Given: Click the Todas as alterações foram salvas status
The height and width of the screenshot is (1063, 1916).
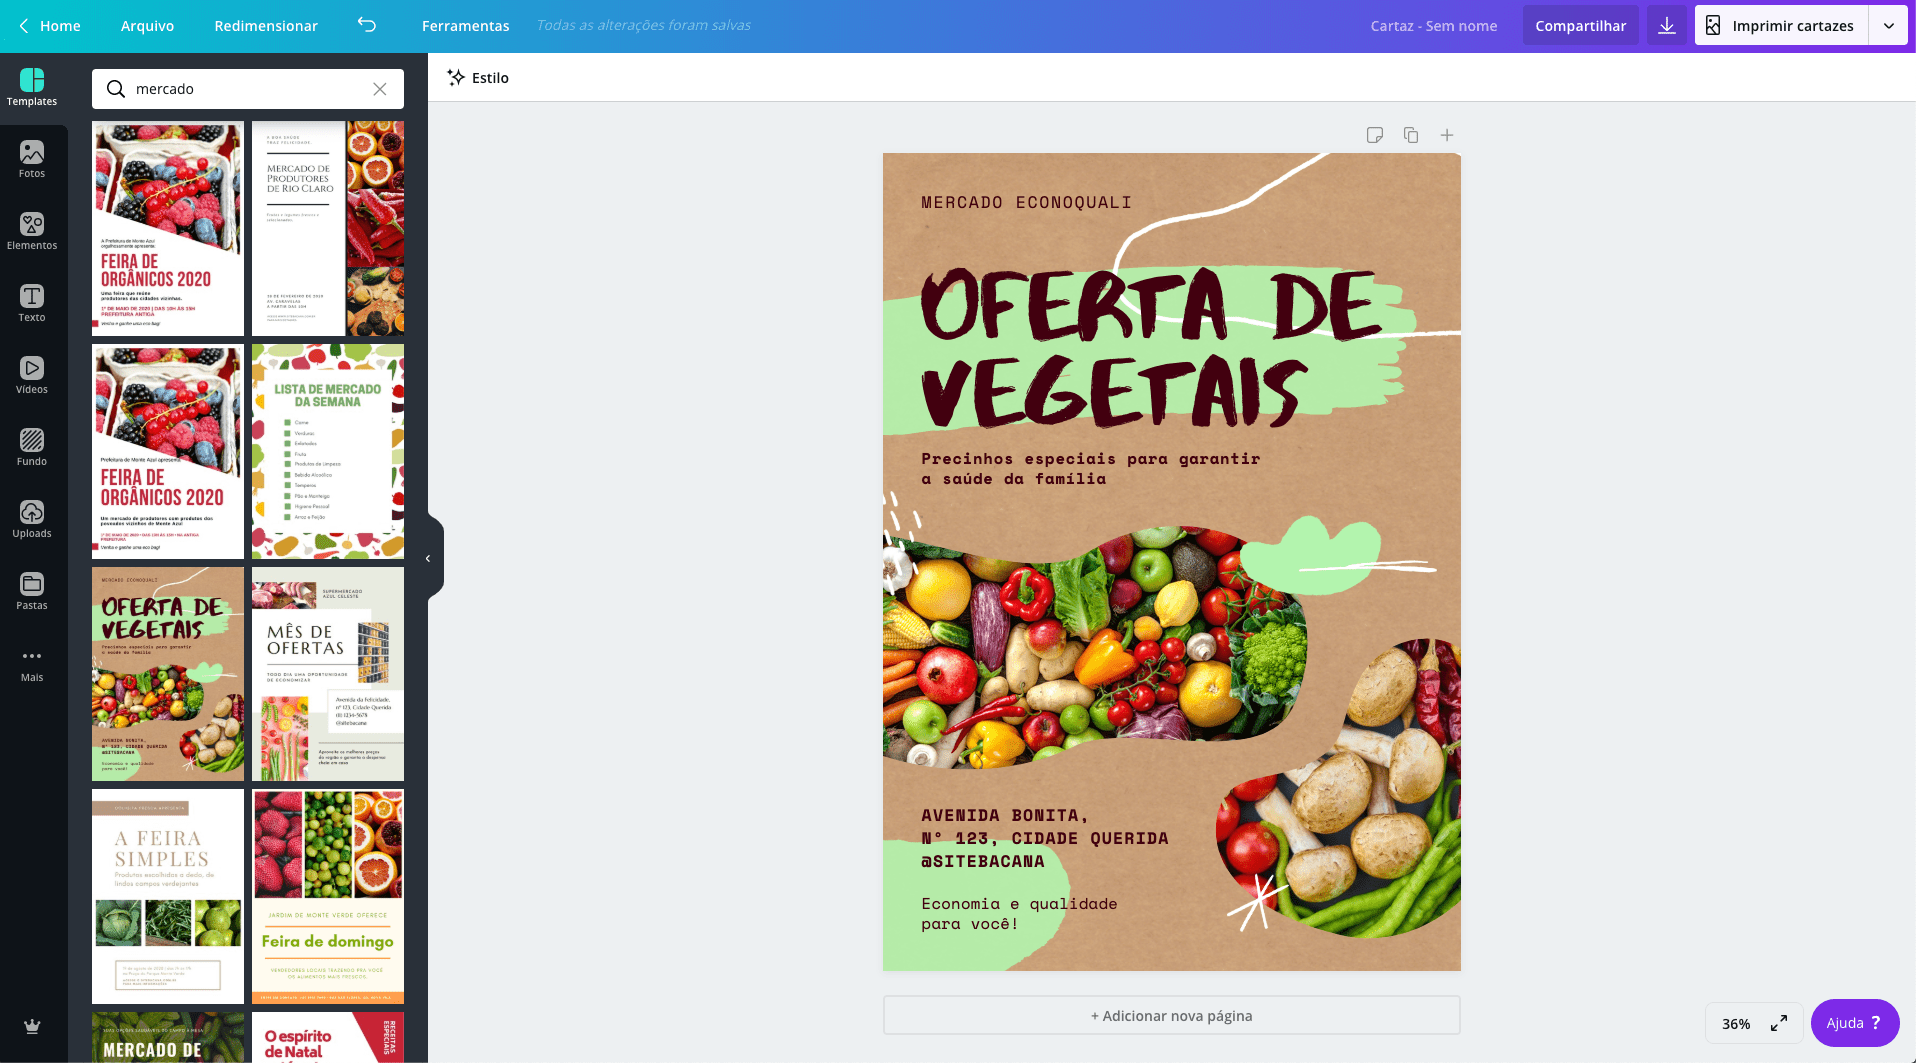Looking at the screenshot, I should (x=644, y=25).
